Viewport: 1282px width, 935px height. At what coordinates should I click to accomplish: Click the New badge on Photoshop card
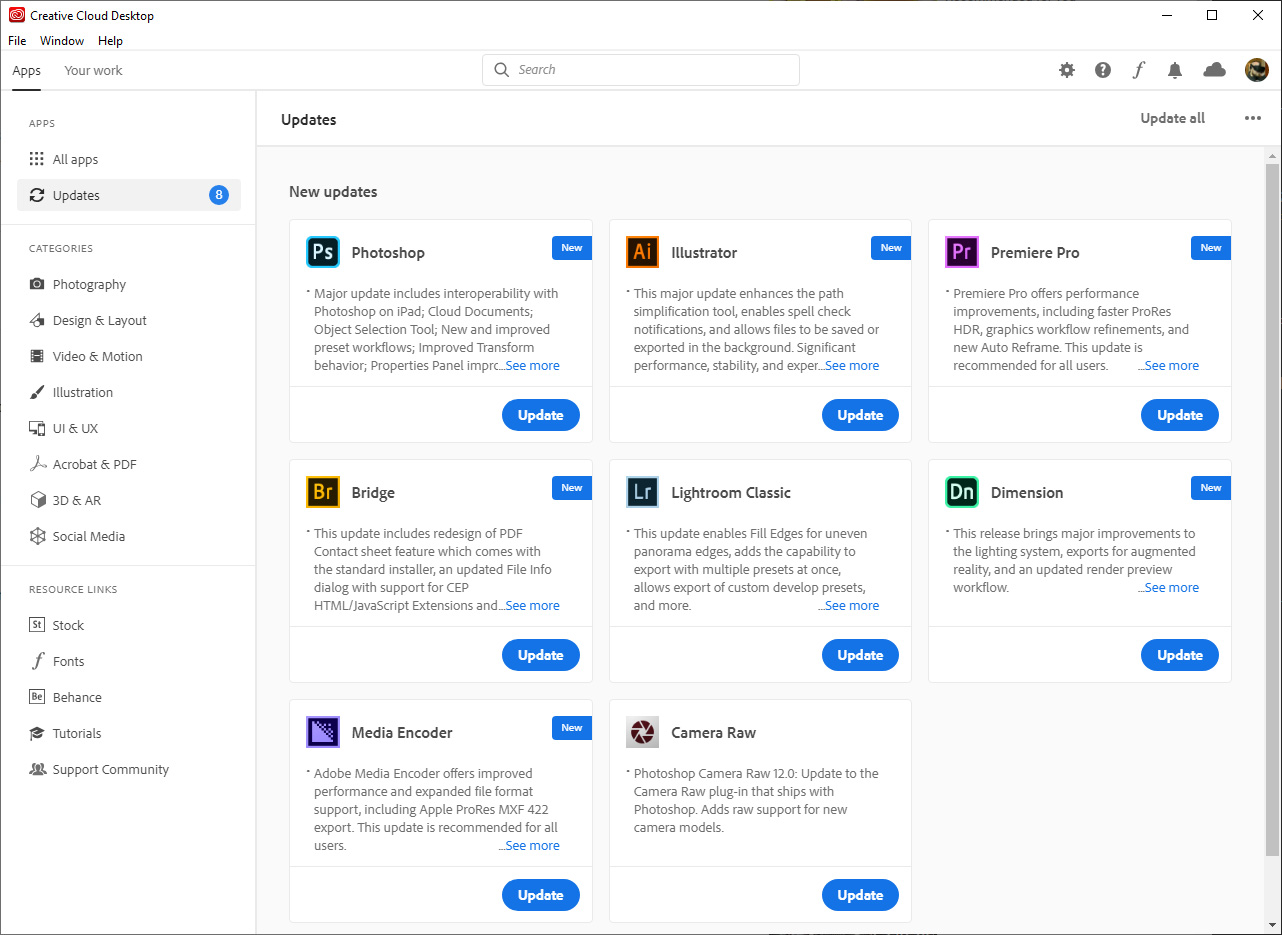[x=572, y=248]
